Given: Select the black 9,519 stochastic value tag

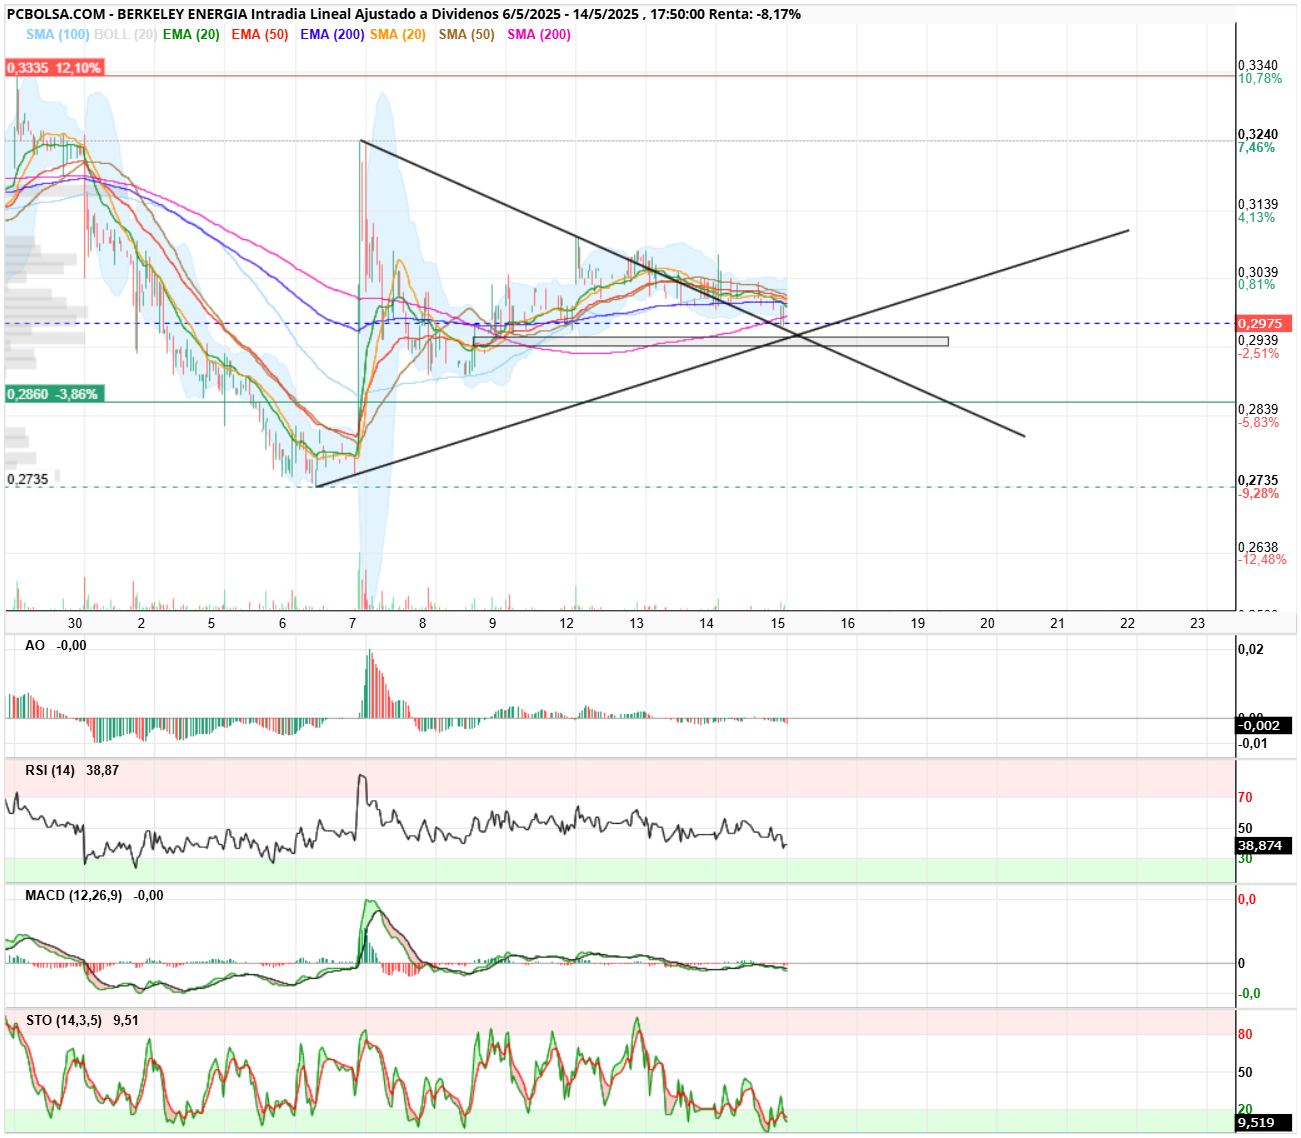Looking at the screenshot, I should (x=1265, y=1122).
